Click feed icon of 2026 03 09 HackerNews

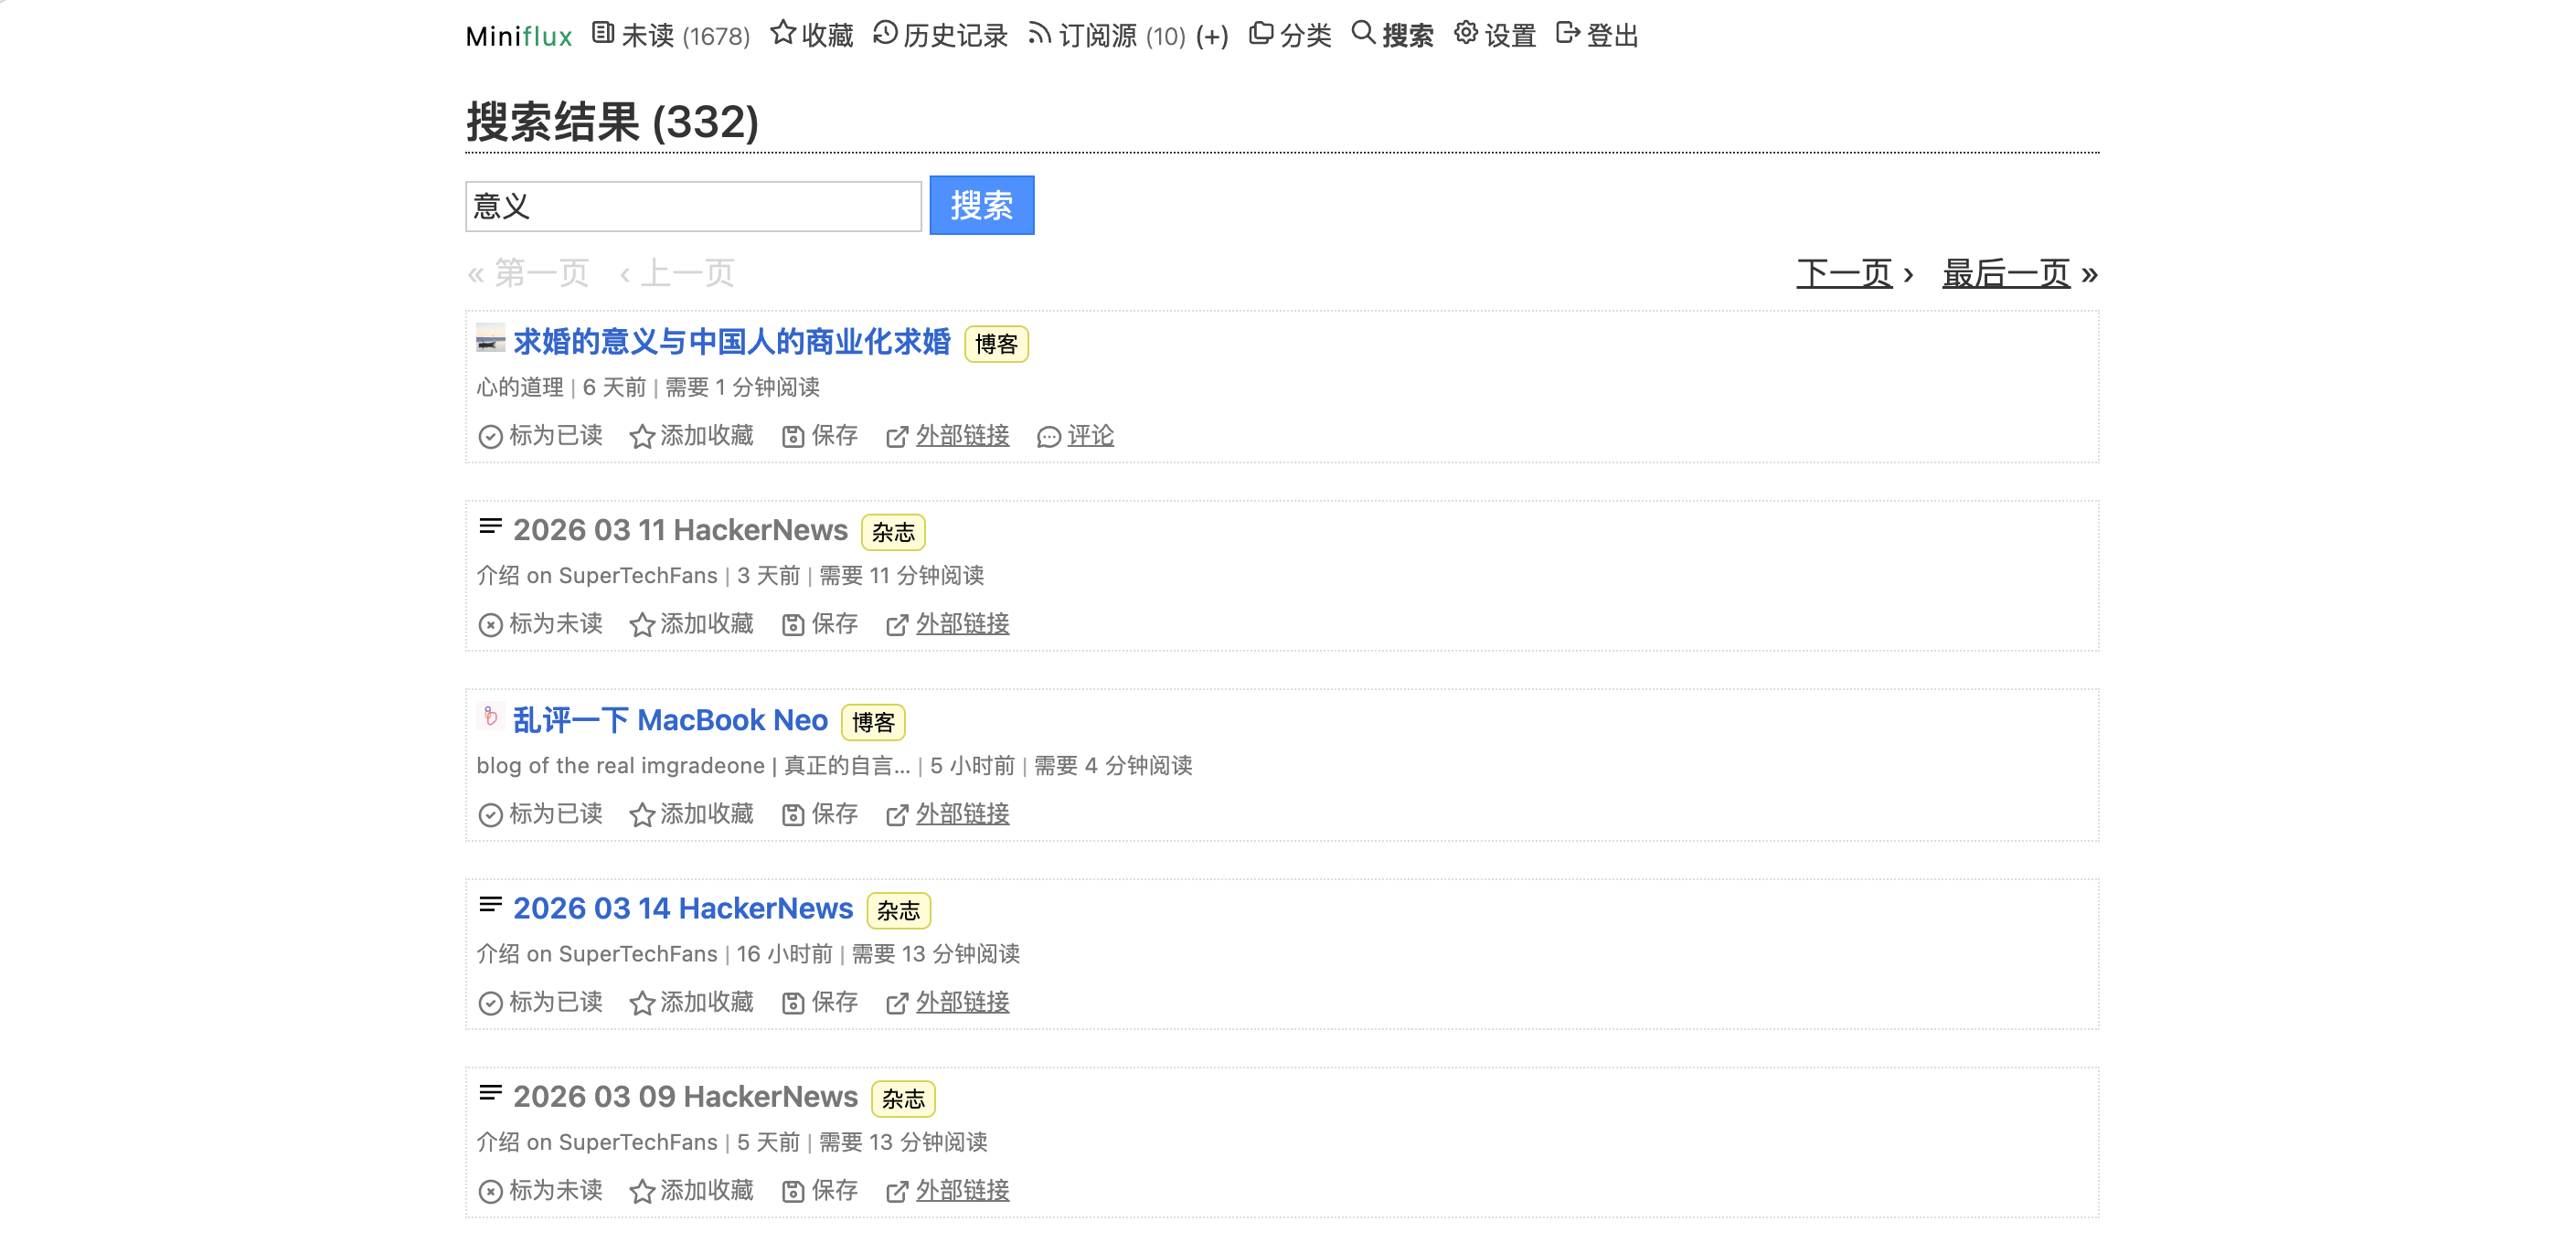490,1092
